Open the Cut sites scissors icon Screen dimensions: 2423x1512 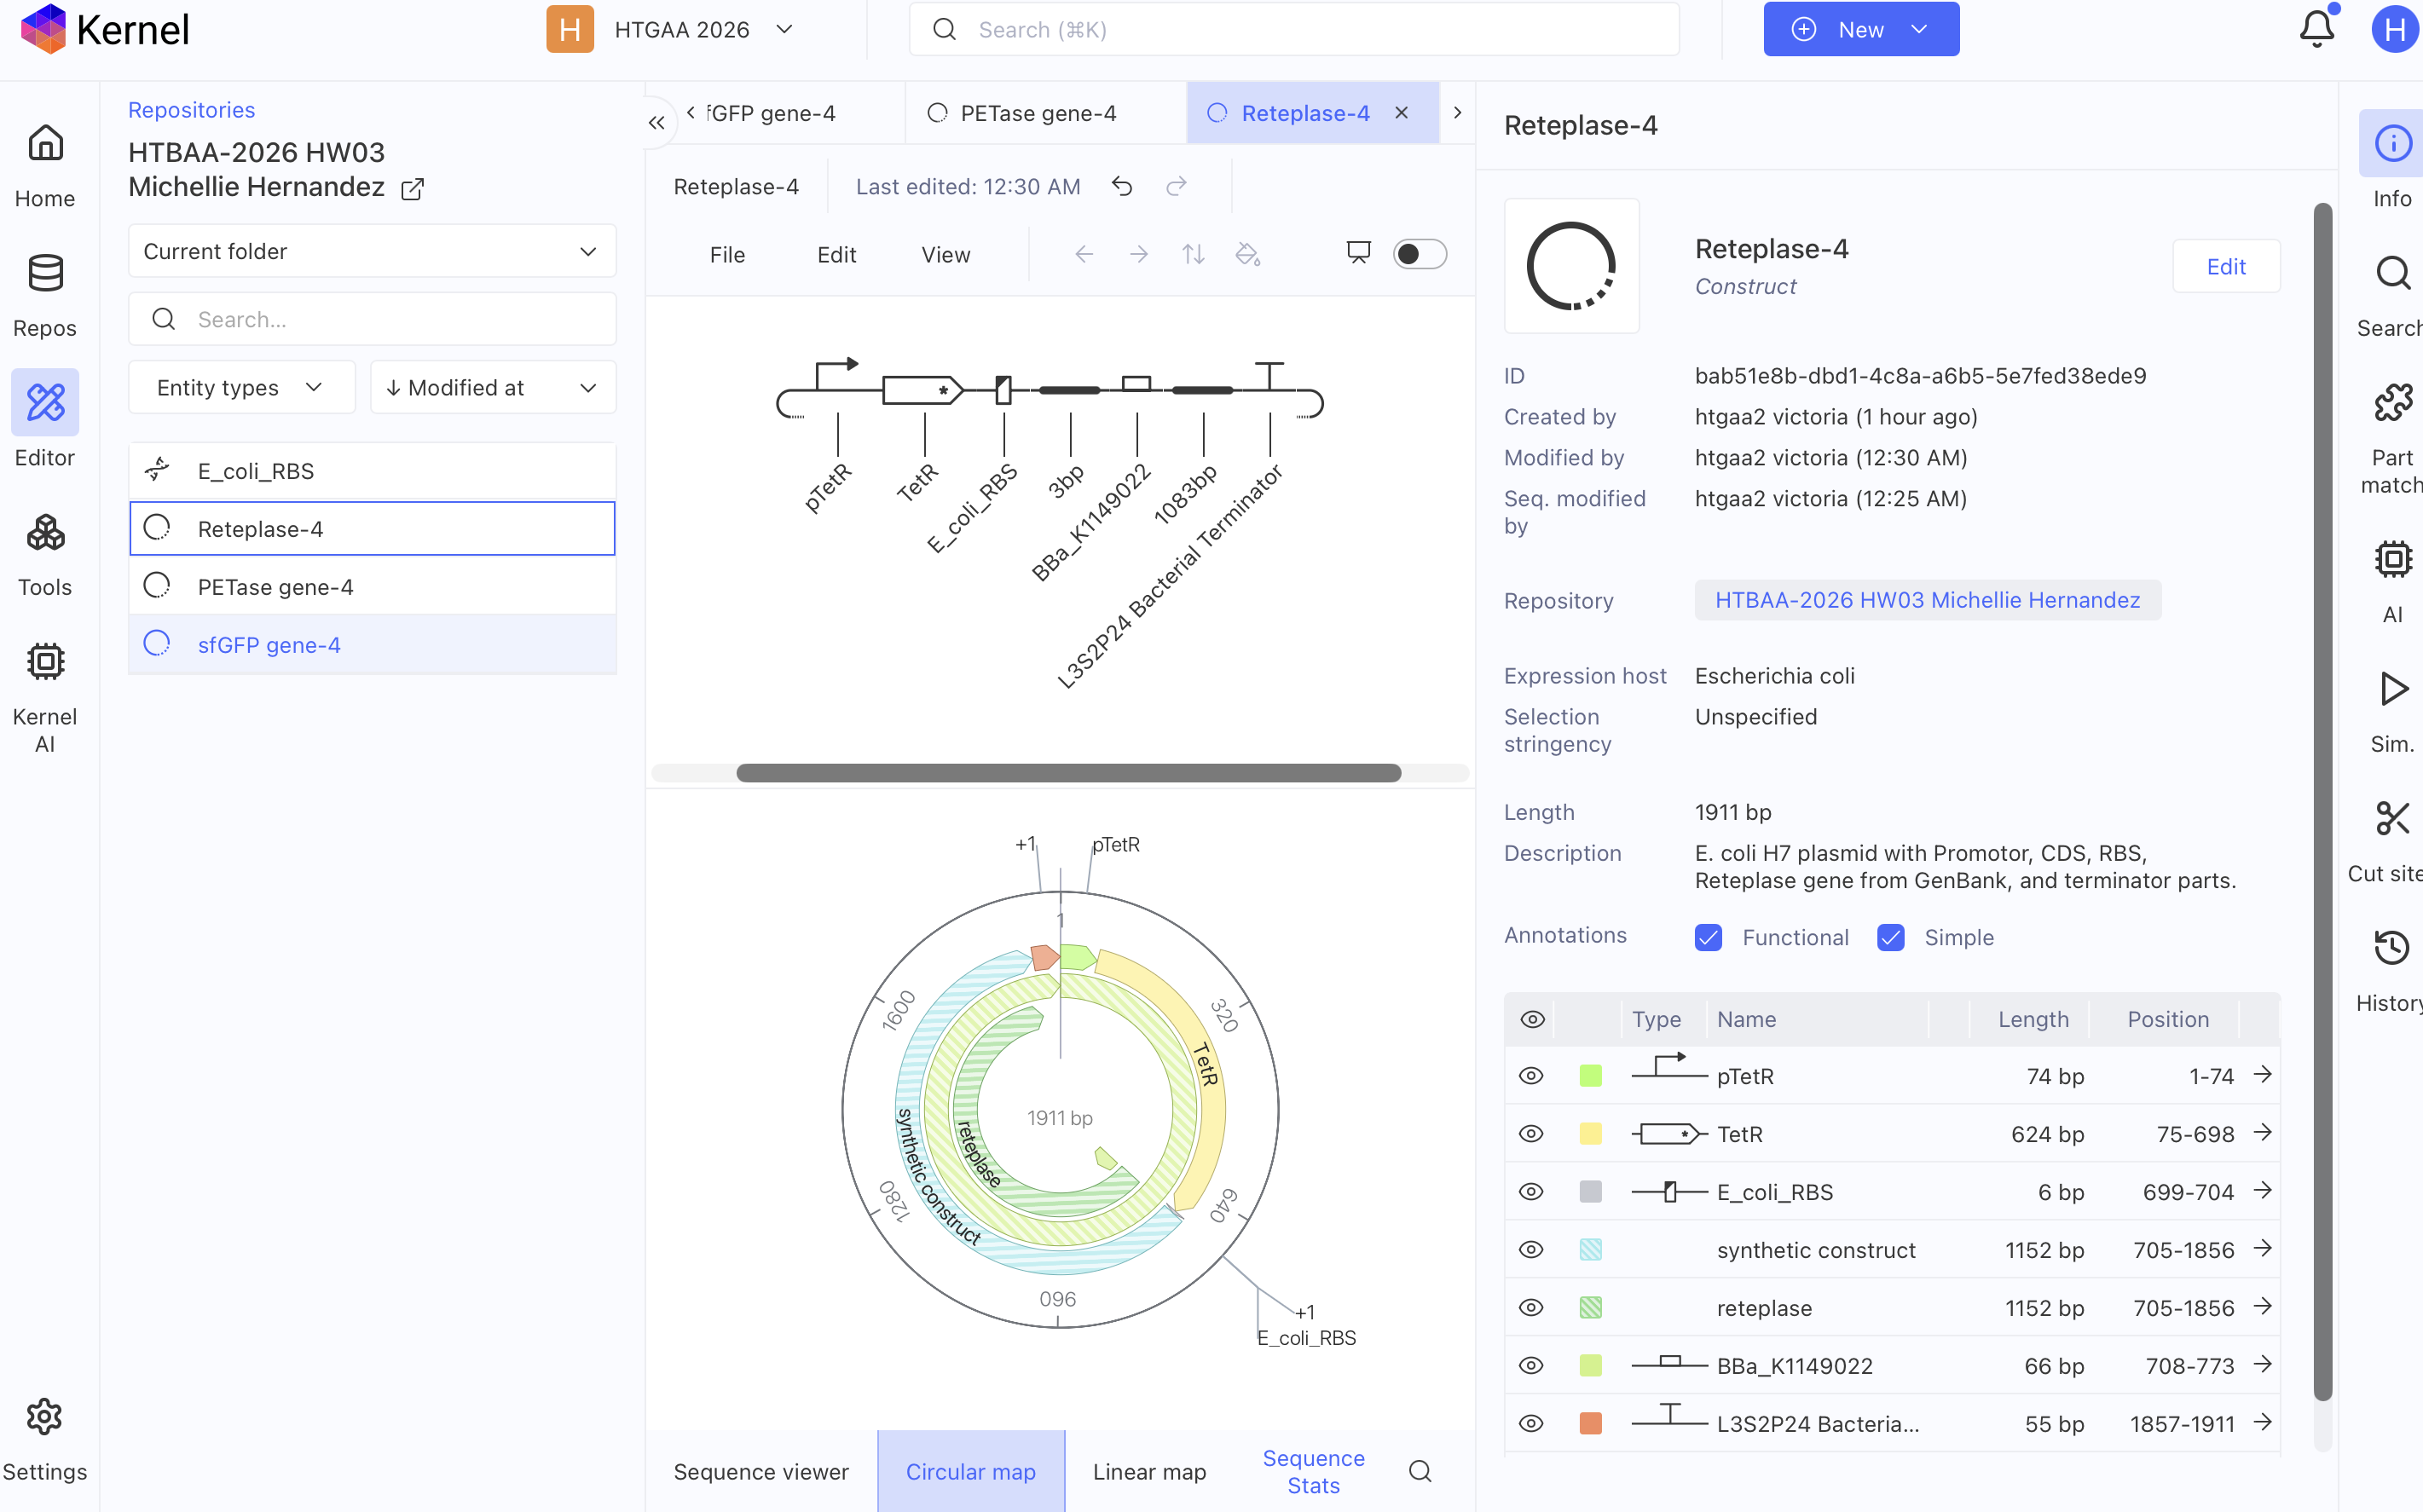(2392, 819)
